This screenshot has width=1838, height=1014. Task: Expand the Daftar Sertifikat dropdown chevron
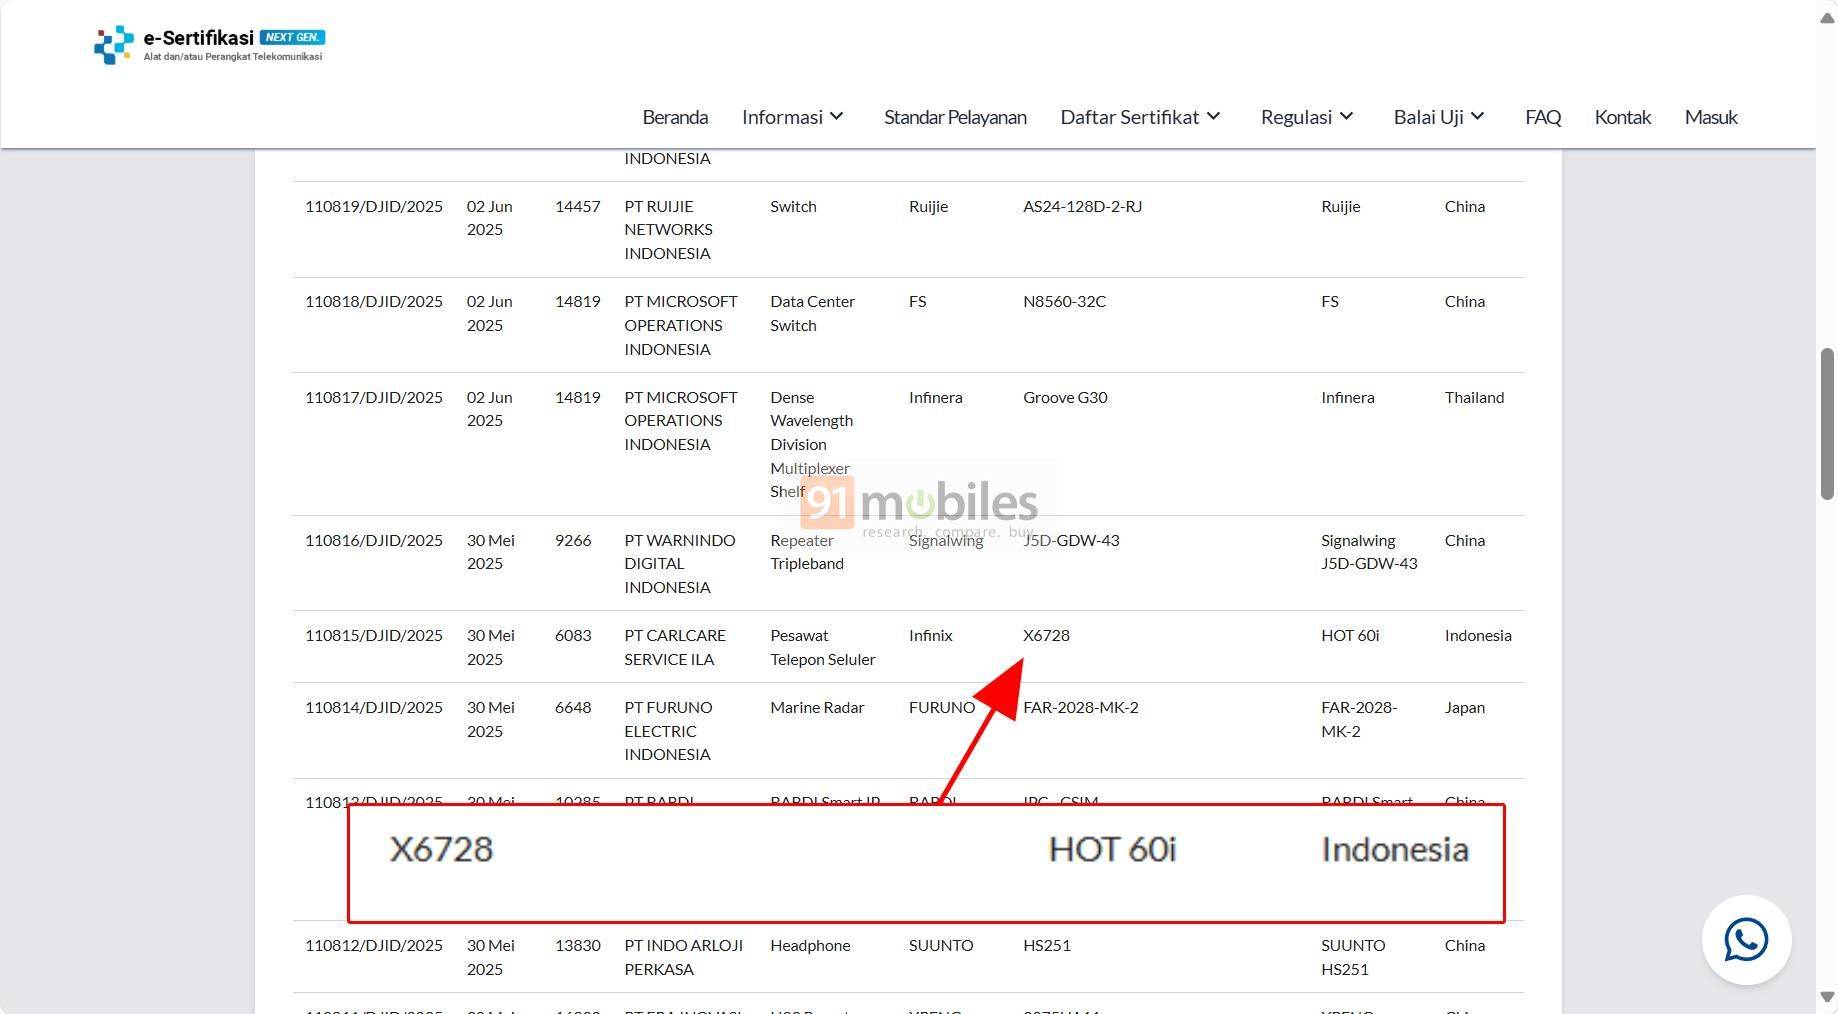click(1213, 117)
